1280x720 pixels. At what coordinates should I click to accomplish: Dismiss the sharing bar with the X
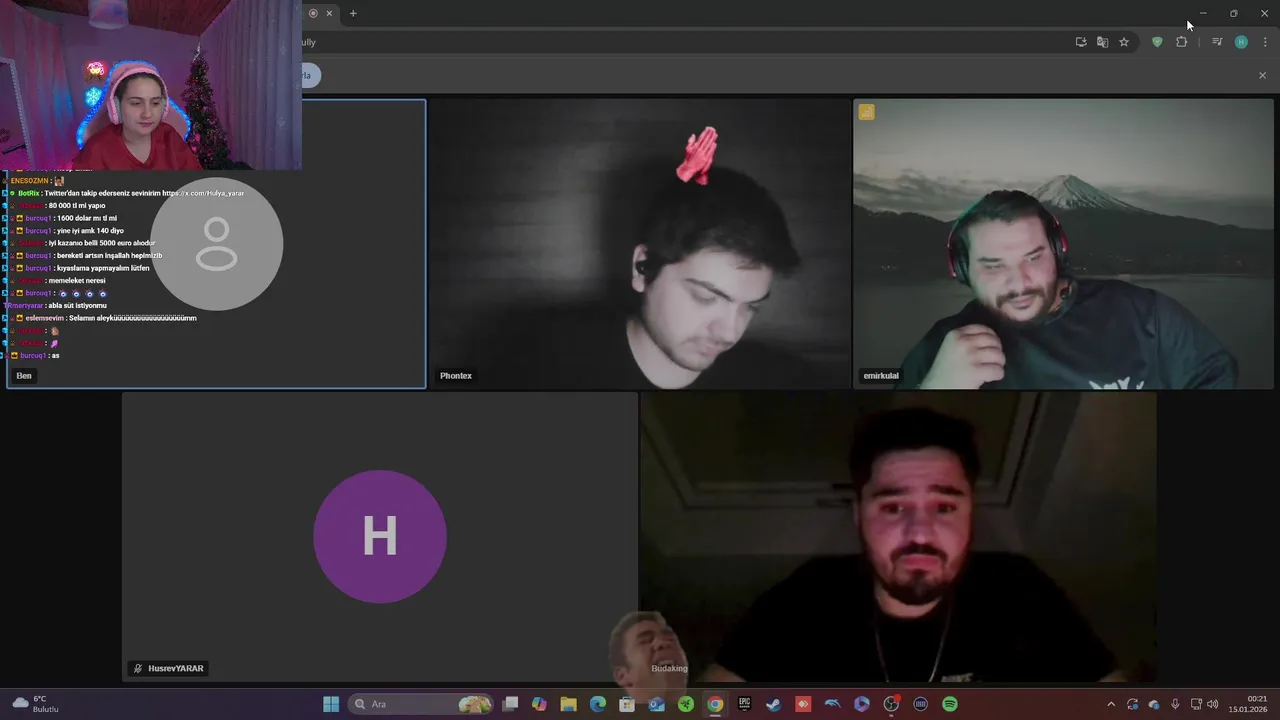click(x=1262, y=75)
